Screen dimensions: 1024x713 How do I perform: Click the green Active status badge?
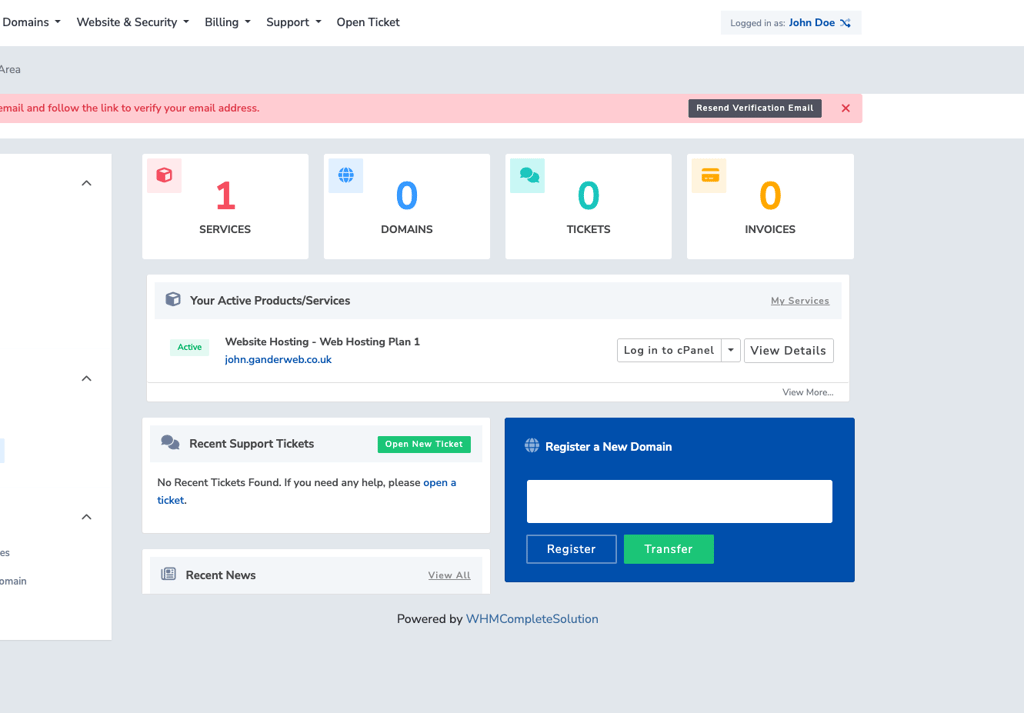click(x=189, y=347)
